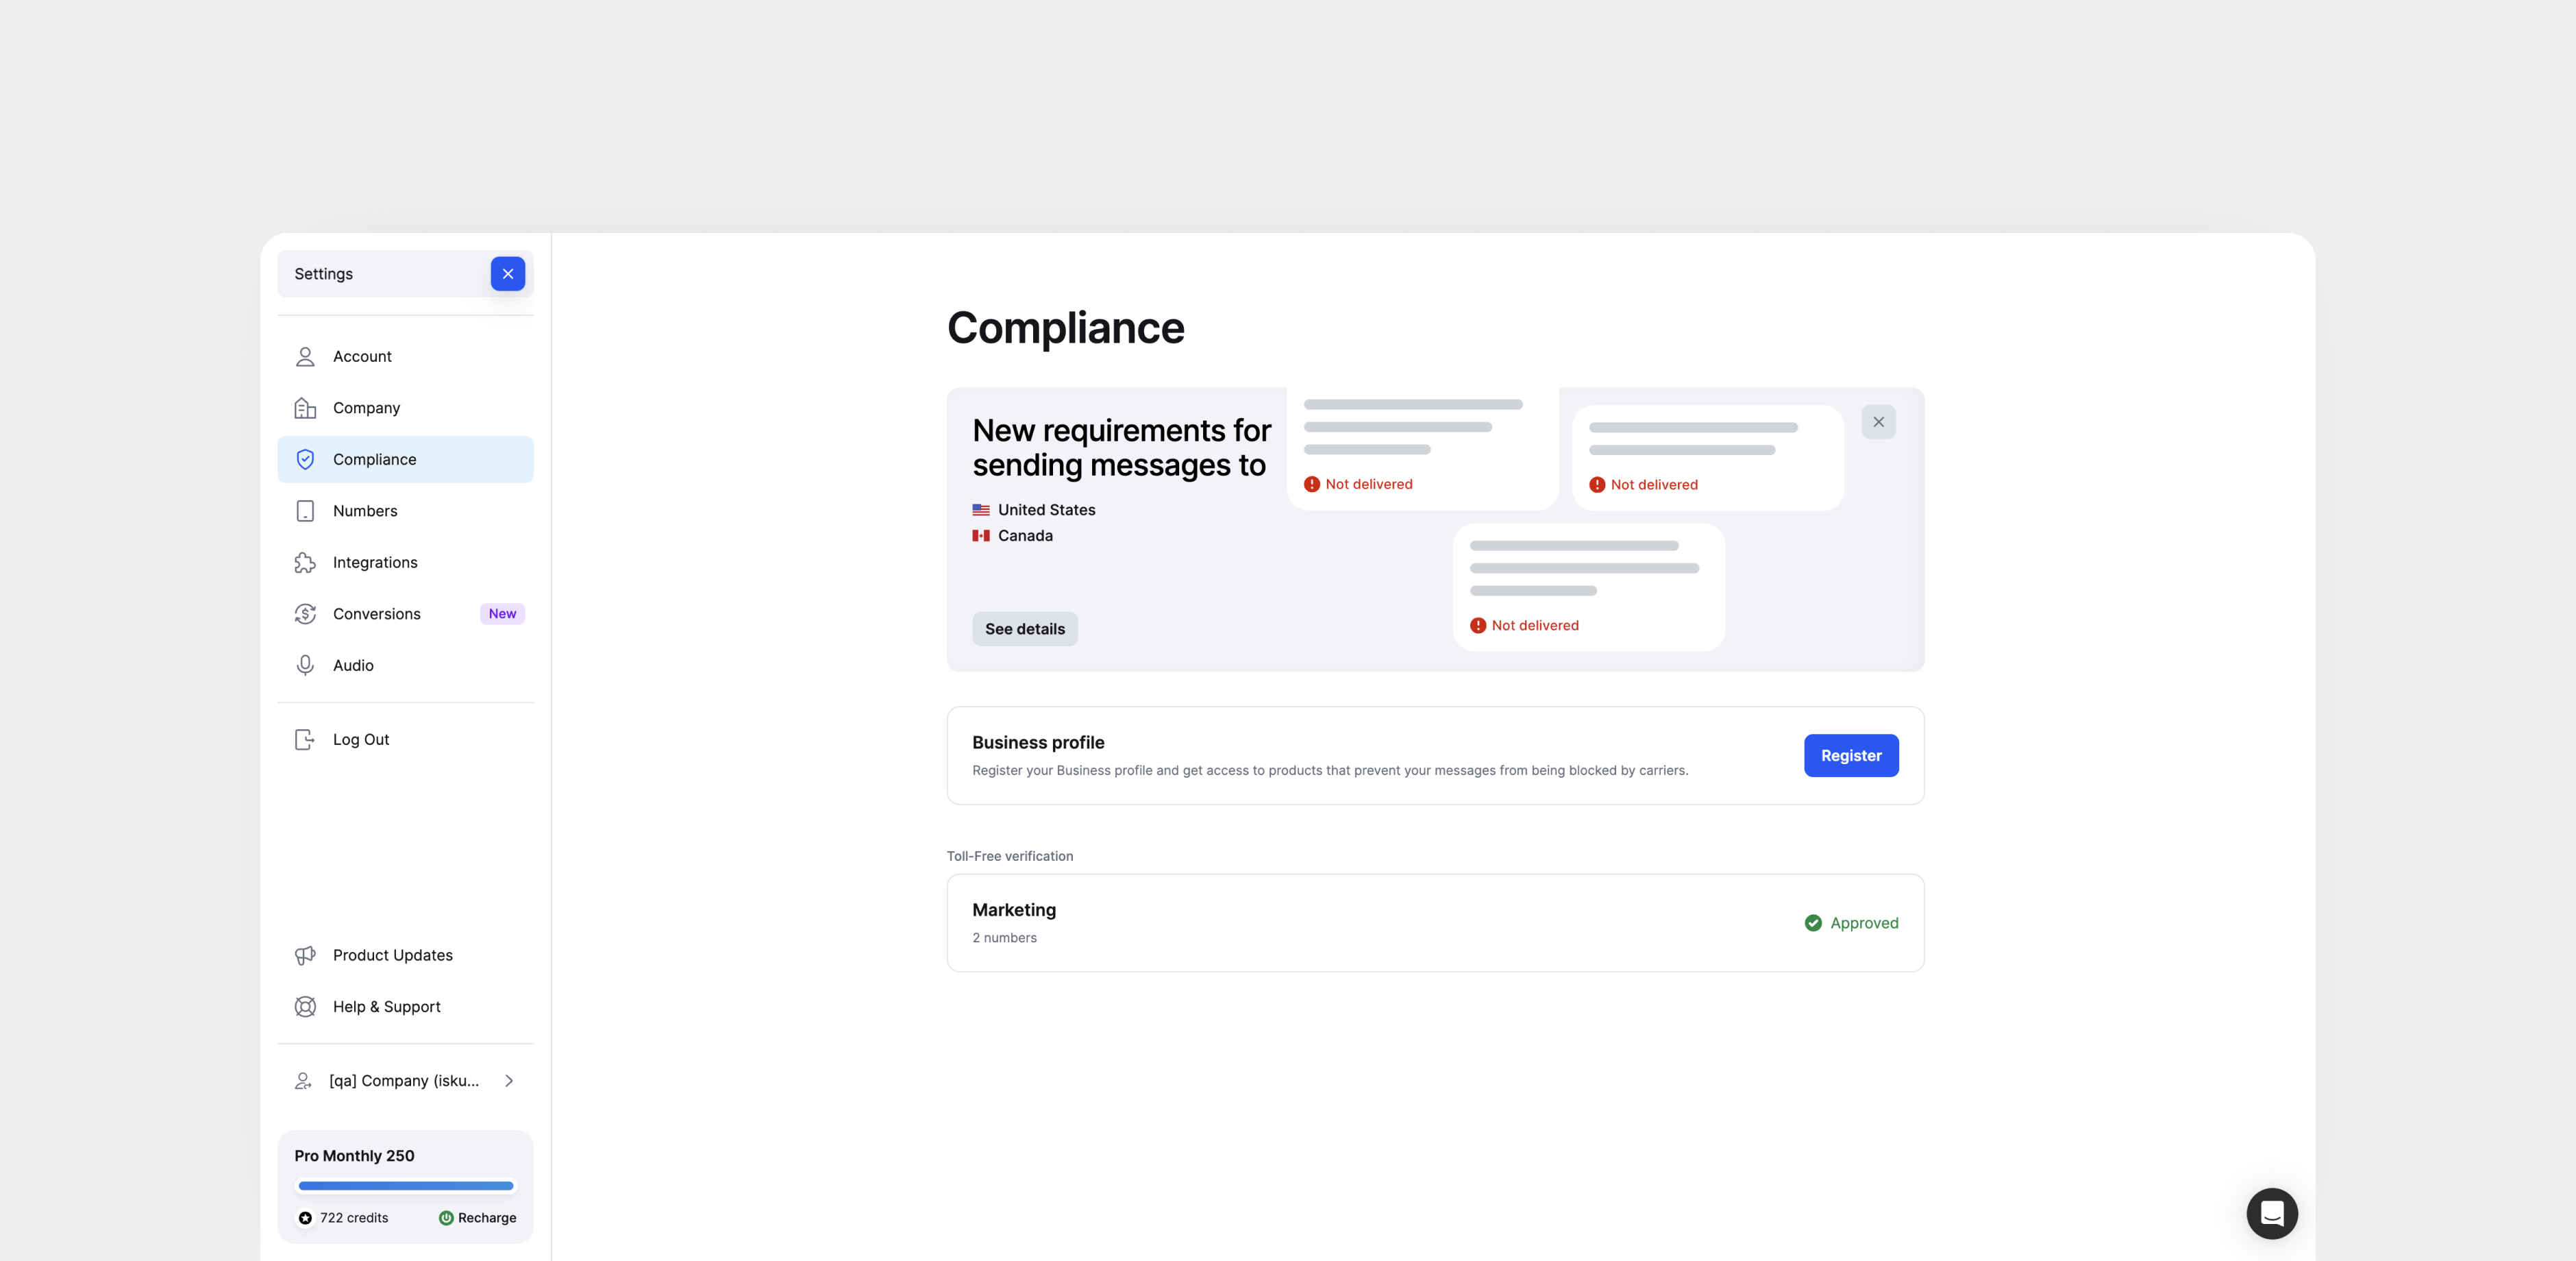The image size is (2576, 1261).
Task: Open the Integrations section
Action: tap(405, 563)
